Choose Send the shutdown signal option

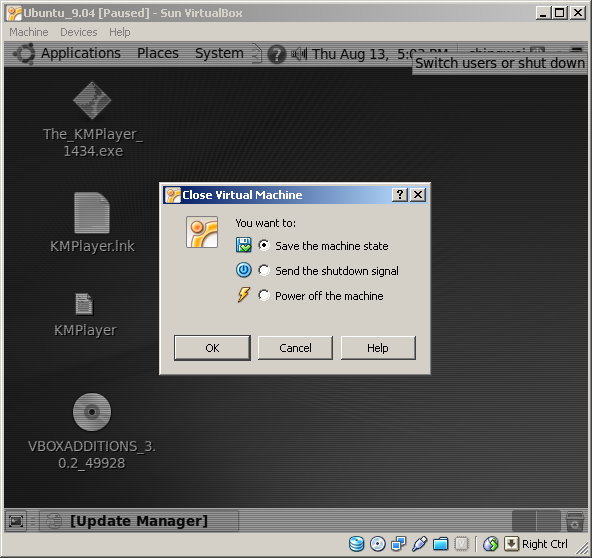point(264,270)
